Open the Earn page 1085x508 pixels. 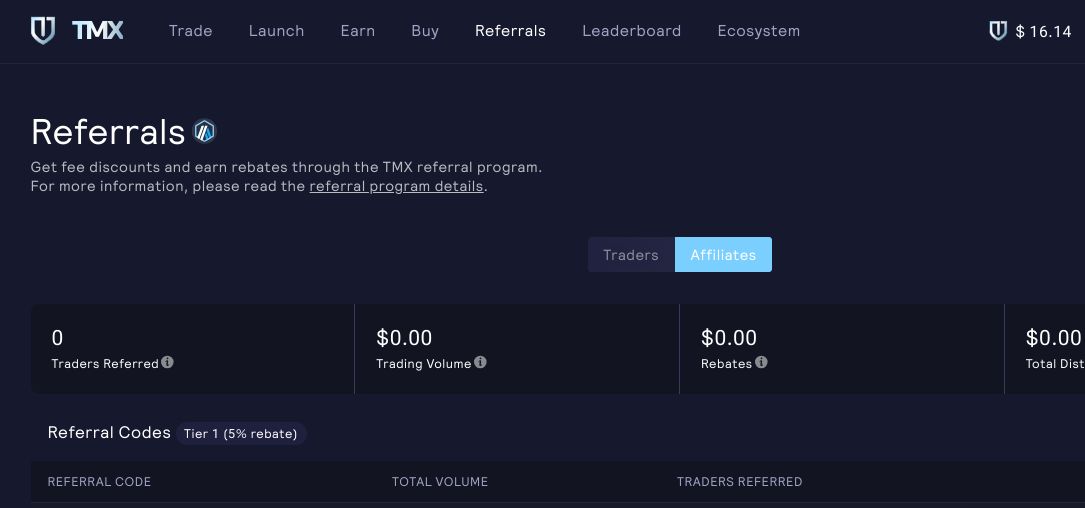(x=358, y=31)
